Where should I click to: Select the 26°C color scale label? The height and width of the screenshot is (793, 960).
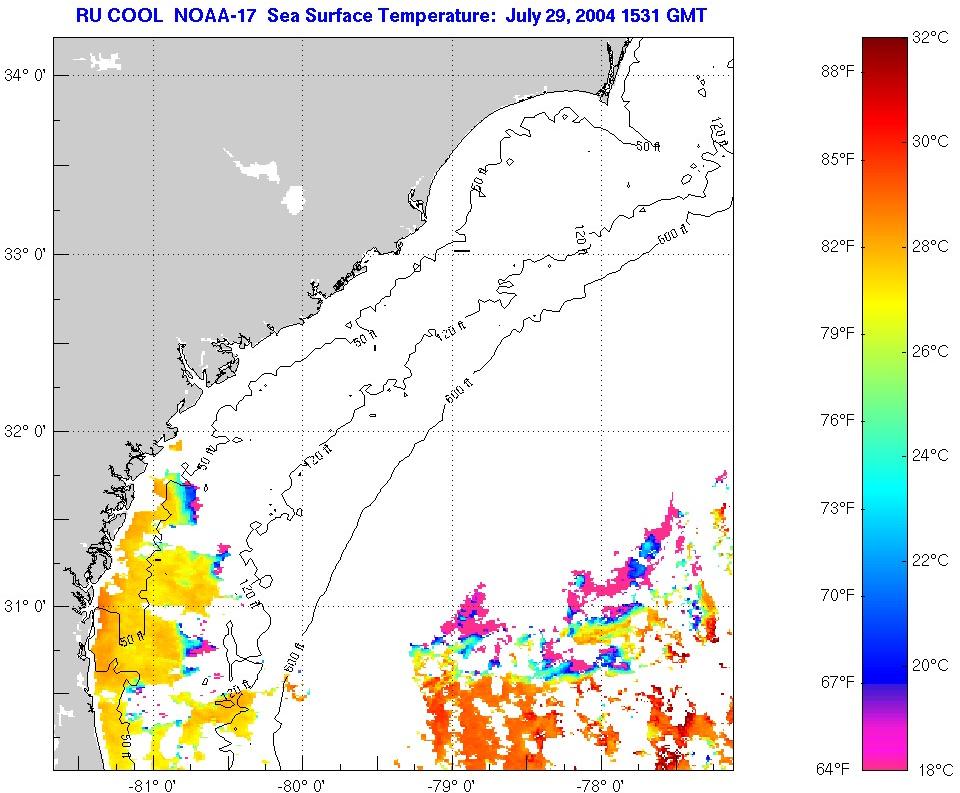pyautogui.click(x=930, y=351)
